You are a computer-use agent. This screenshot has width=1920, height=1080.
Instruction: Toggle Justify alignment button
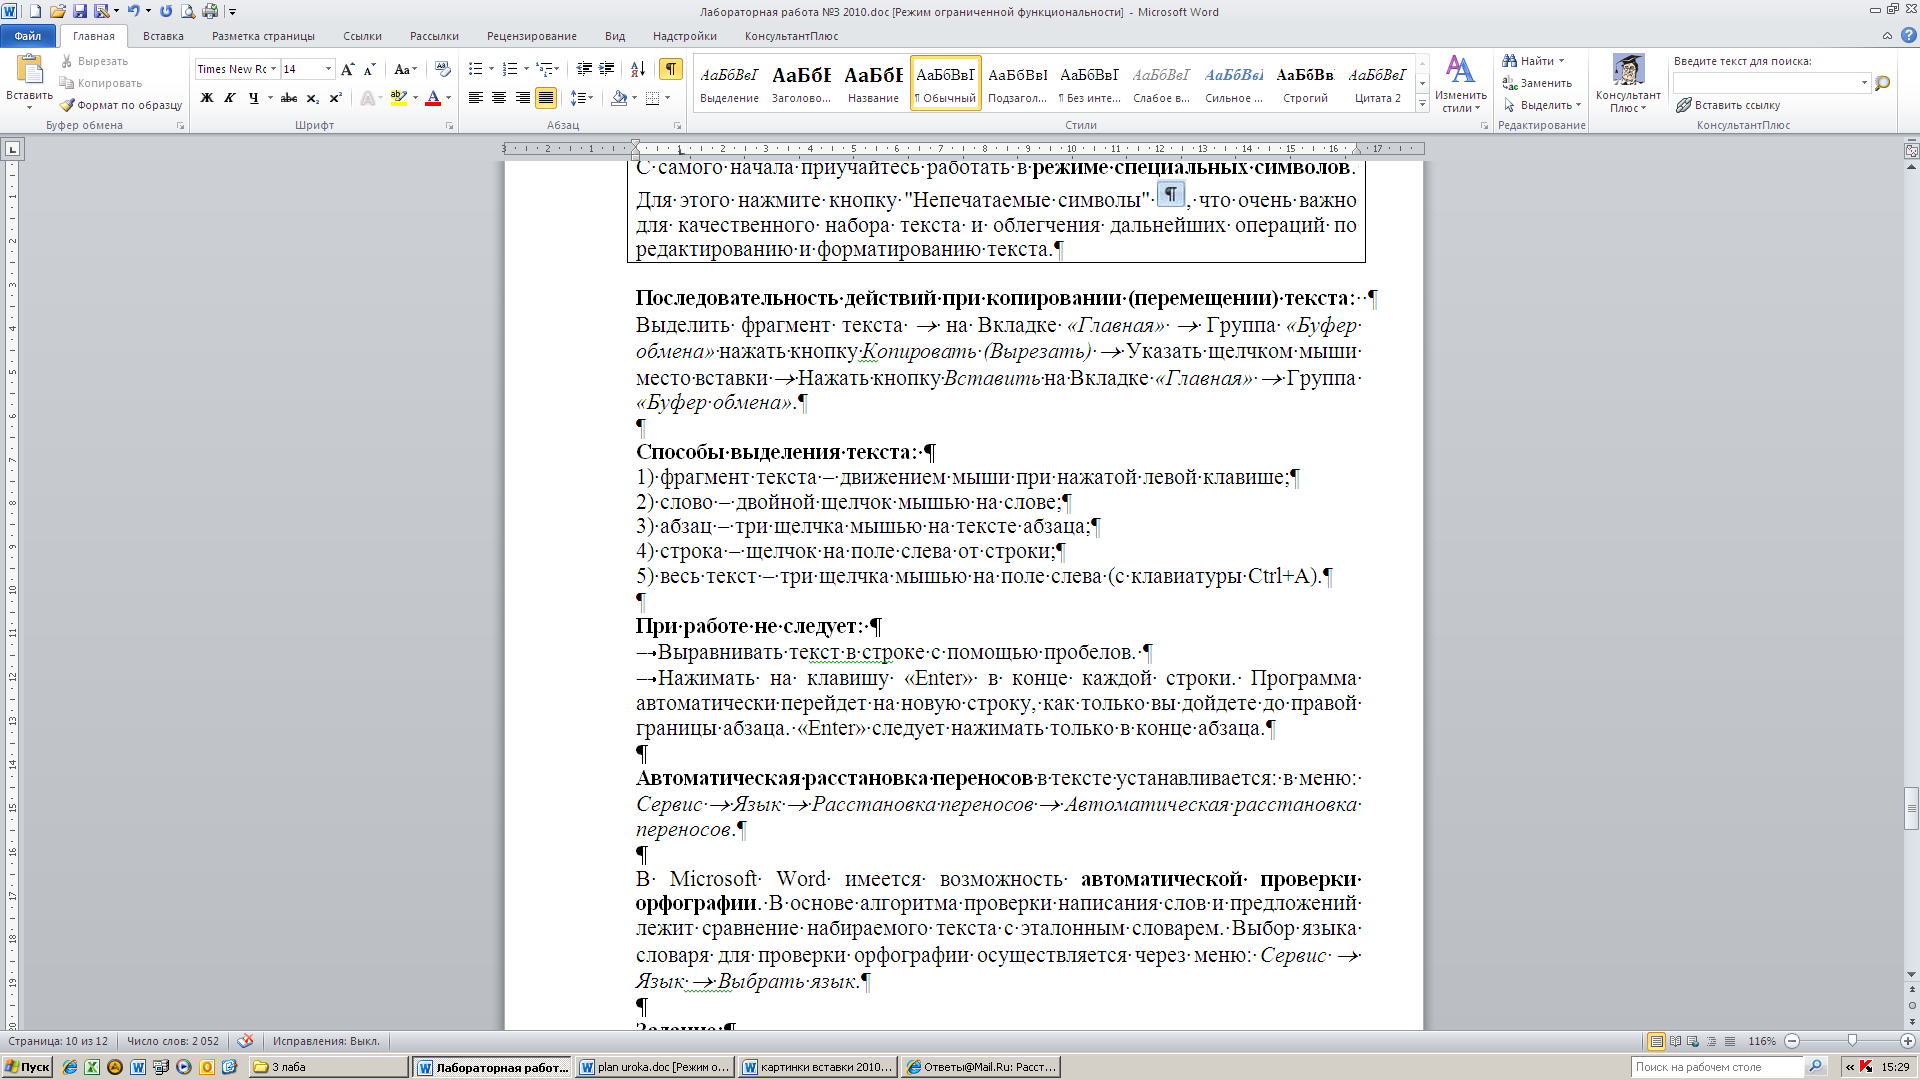[x=545, y=98]
